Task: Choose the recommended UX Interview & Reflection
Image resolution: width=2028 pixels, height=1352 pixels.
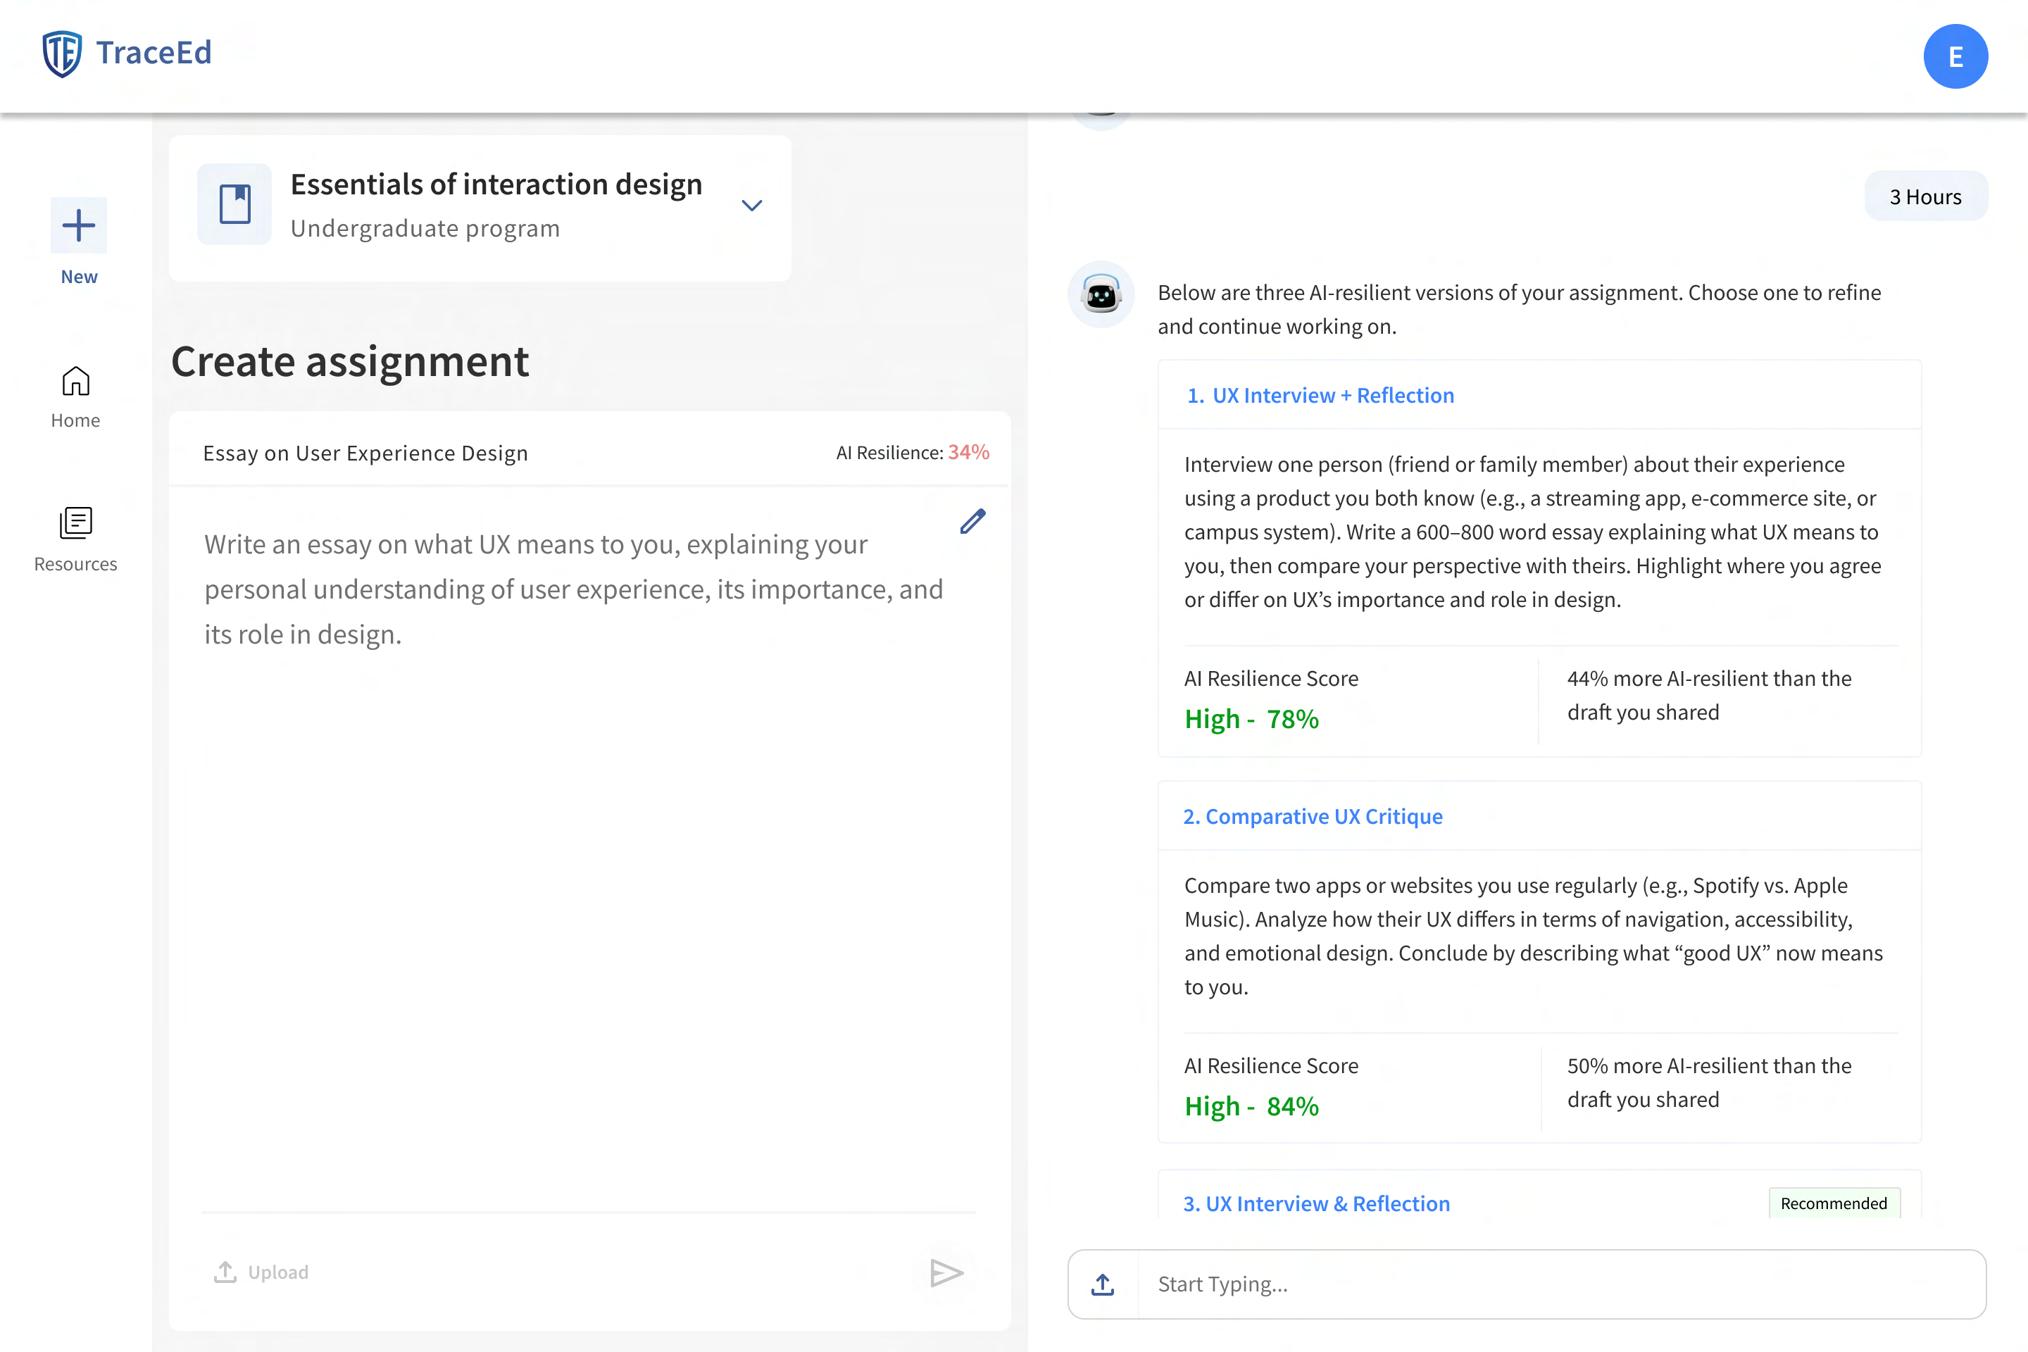Action: pyautogui.click(x=1316, y=1203)
